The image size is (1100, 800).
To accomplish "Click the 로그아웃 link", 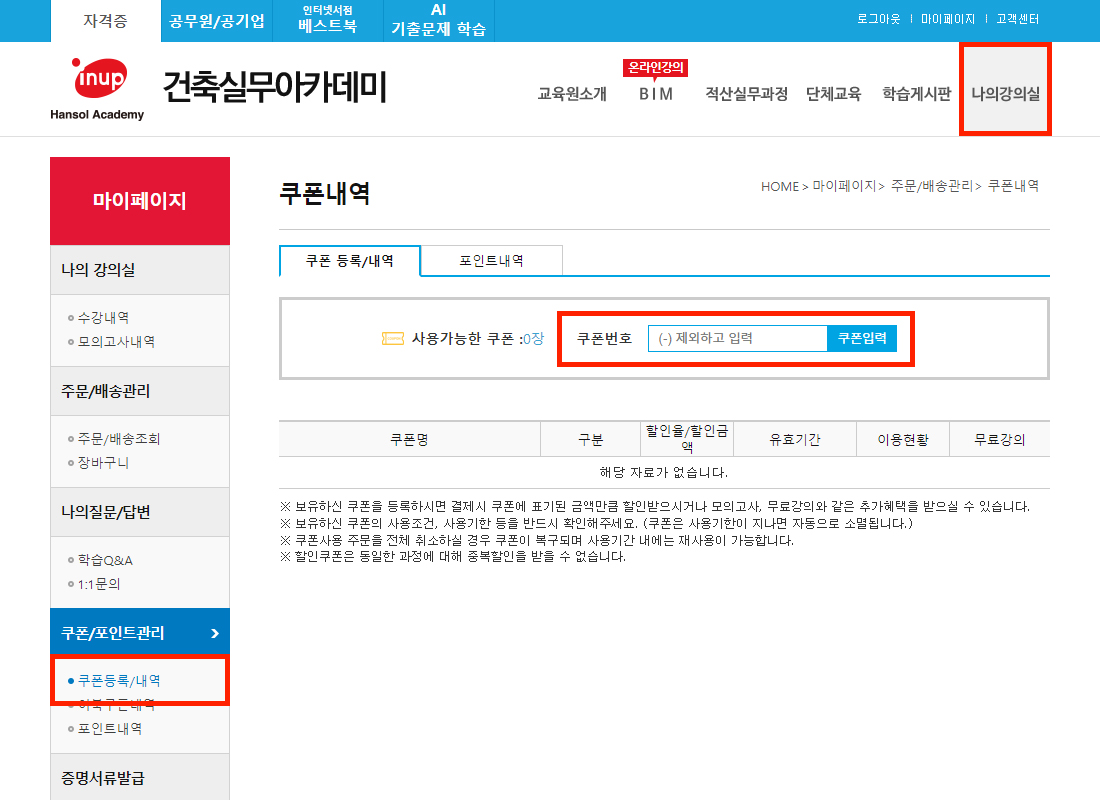I will click(879, 19).
